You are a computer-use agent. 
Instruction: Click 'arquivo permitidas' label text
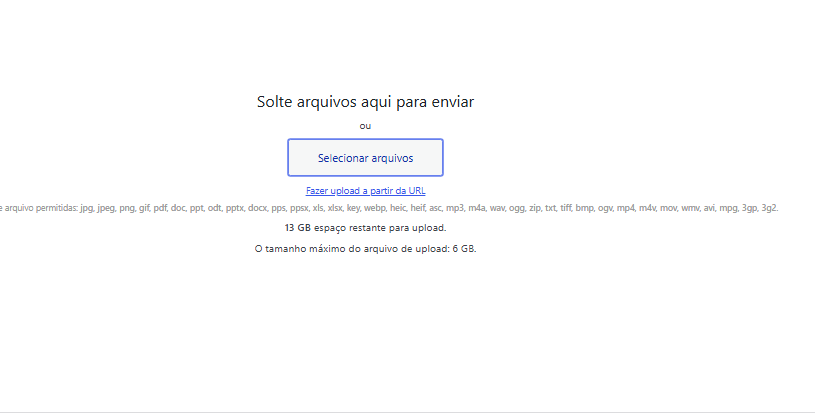tap(42, 208)
